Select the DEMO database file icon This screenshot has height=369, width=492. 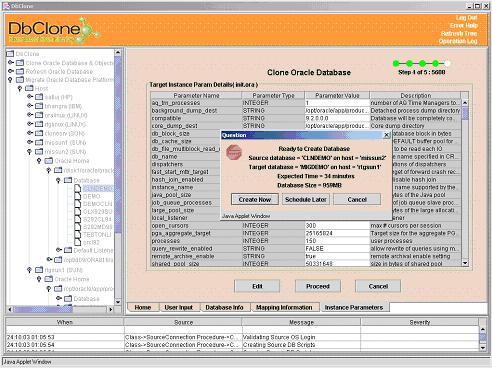click(77, 196)
